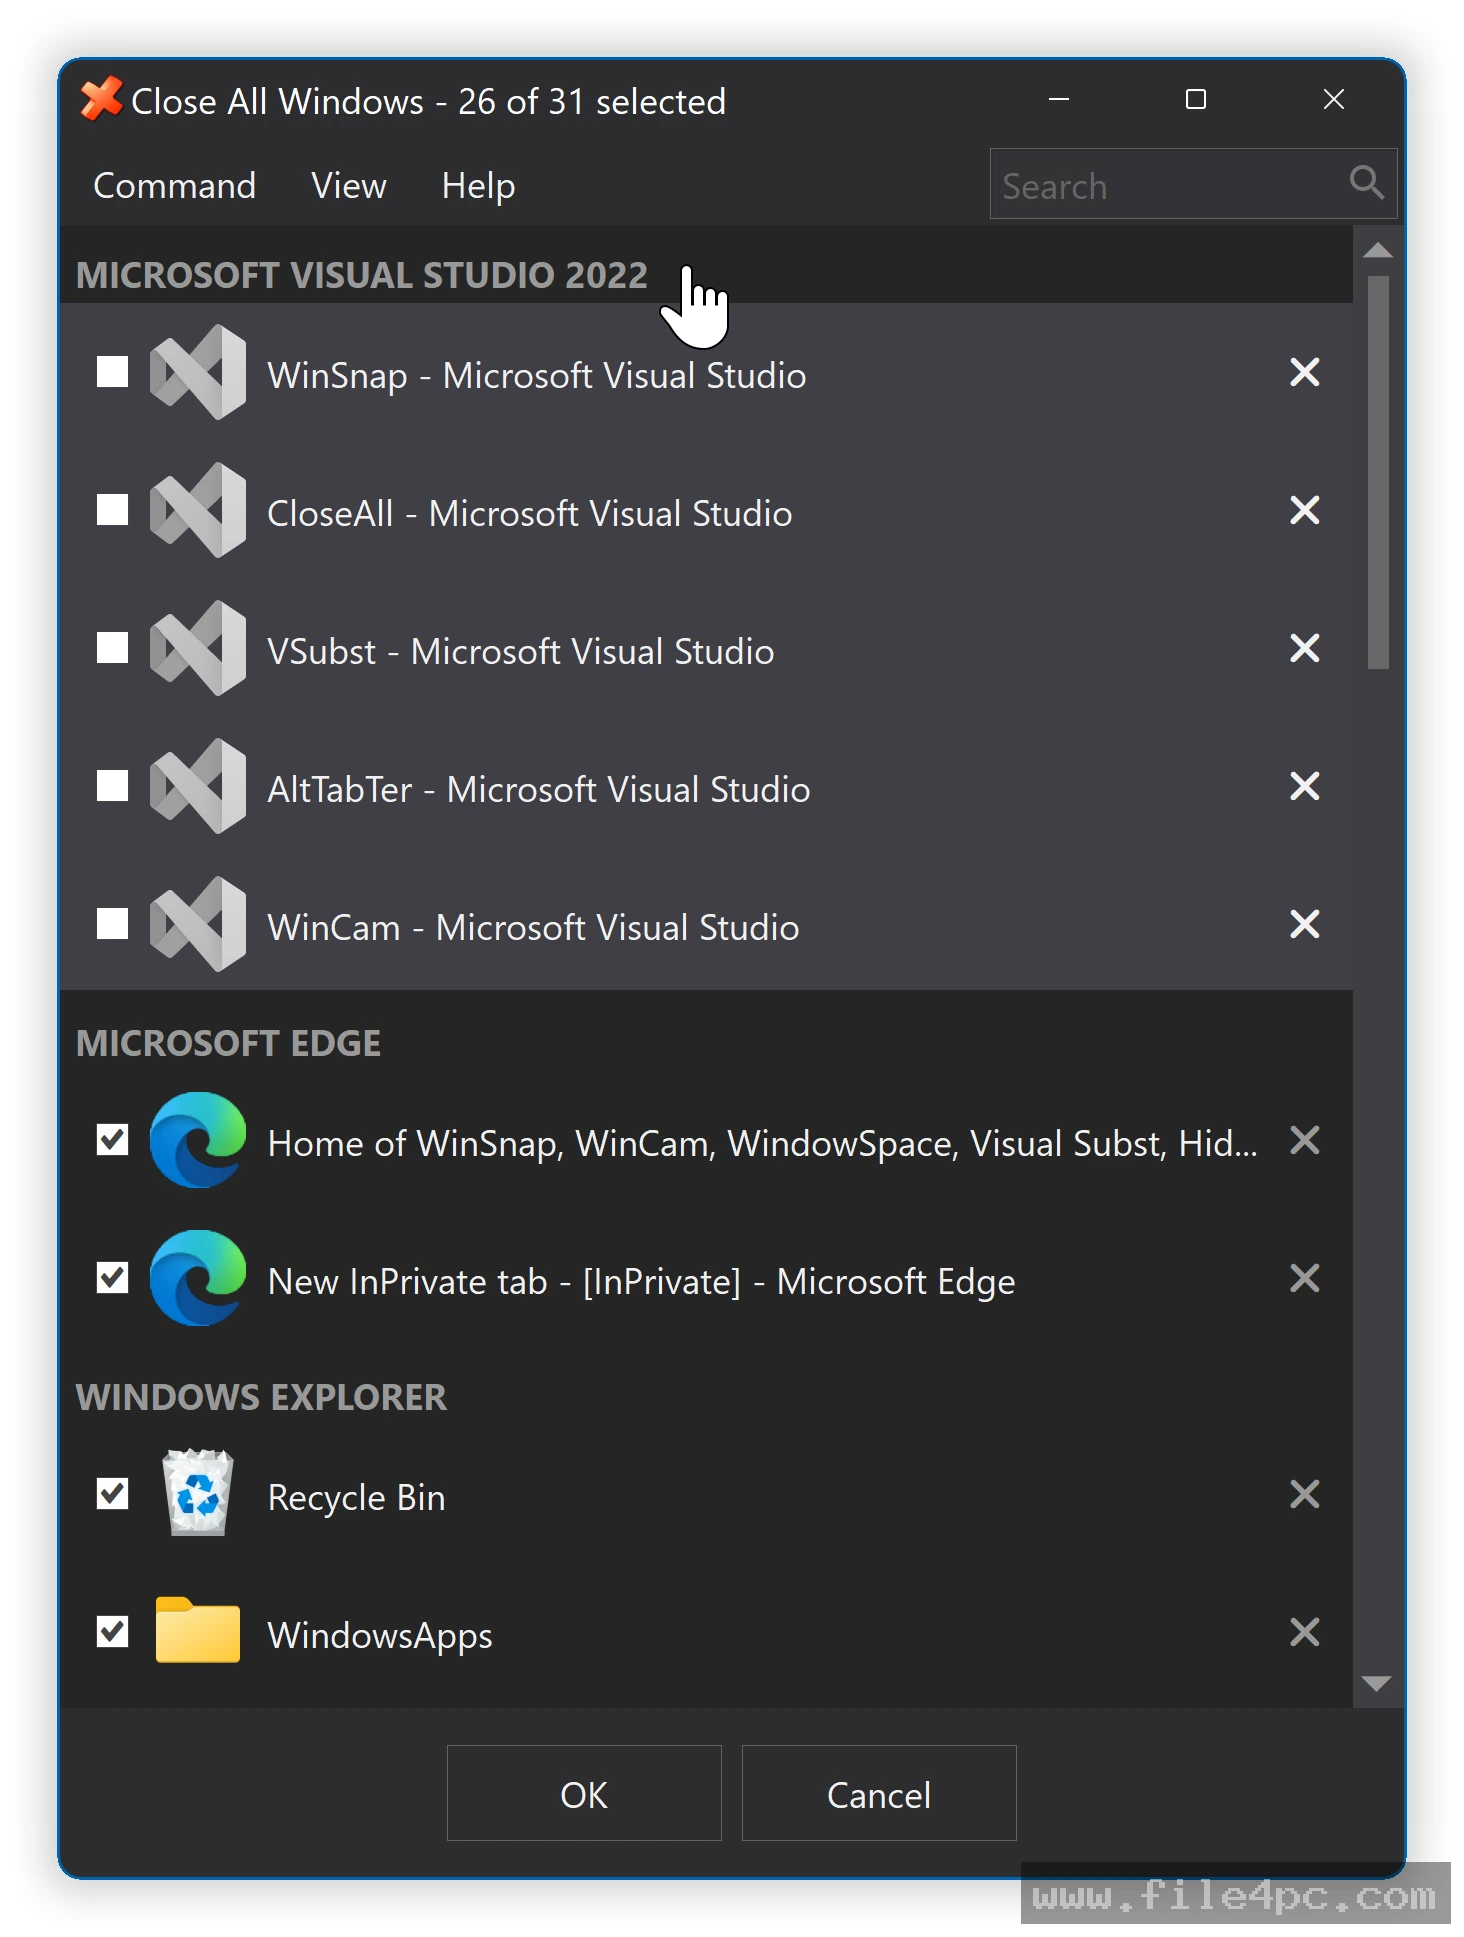Check the VSubst - Microsoft Visual Studio checkbox
Screen dimensions: 1464x1937
pos(112,648)
